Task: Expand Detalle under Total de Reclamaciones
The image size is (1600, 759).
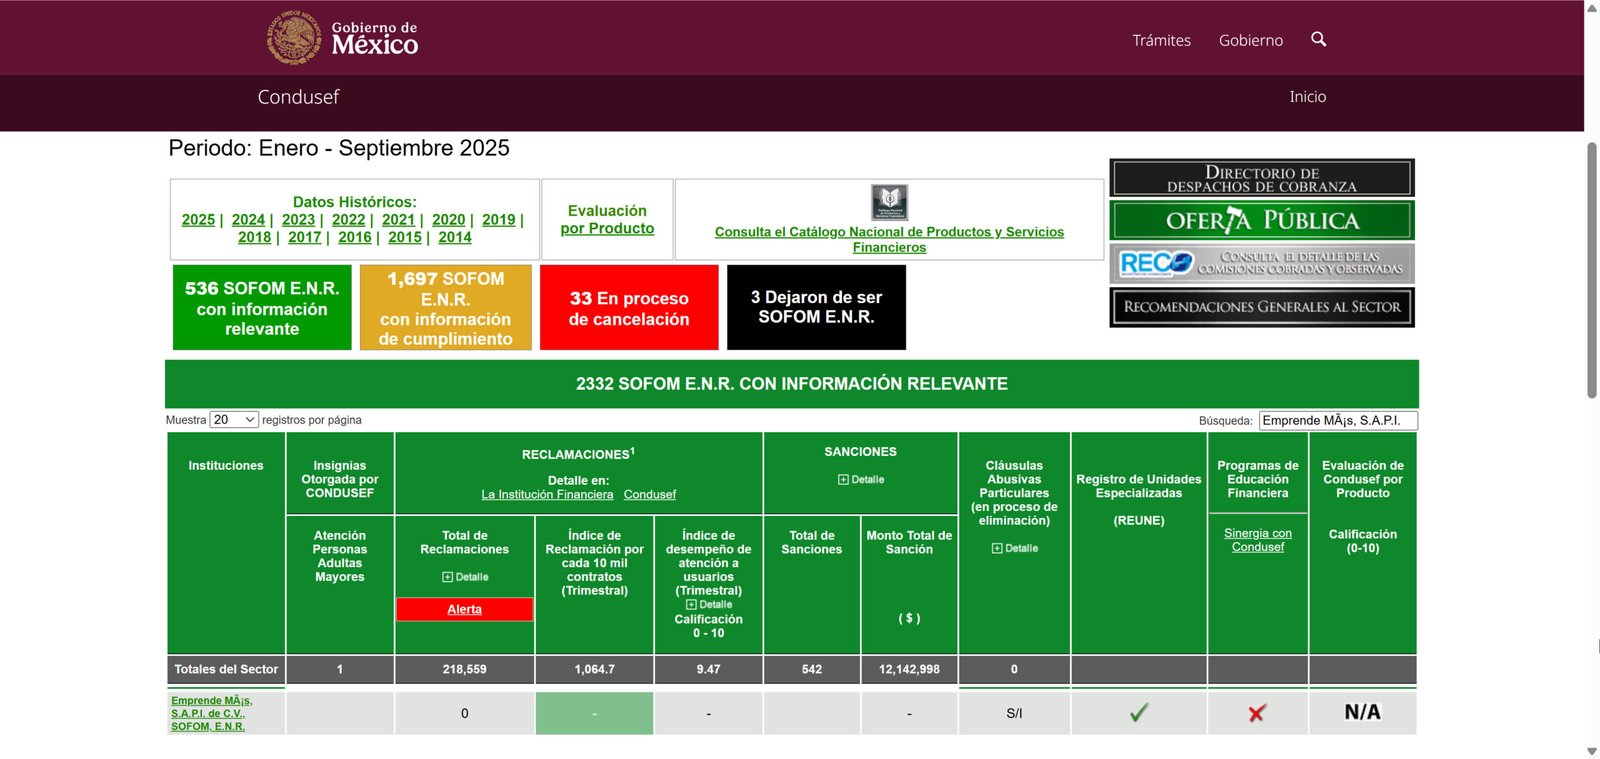Action: (x=465, y=577)
